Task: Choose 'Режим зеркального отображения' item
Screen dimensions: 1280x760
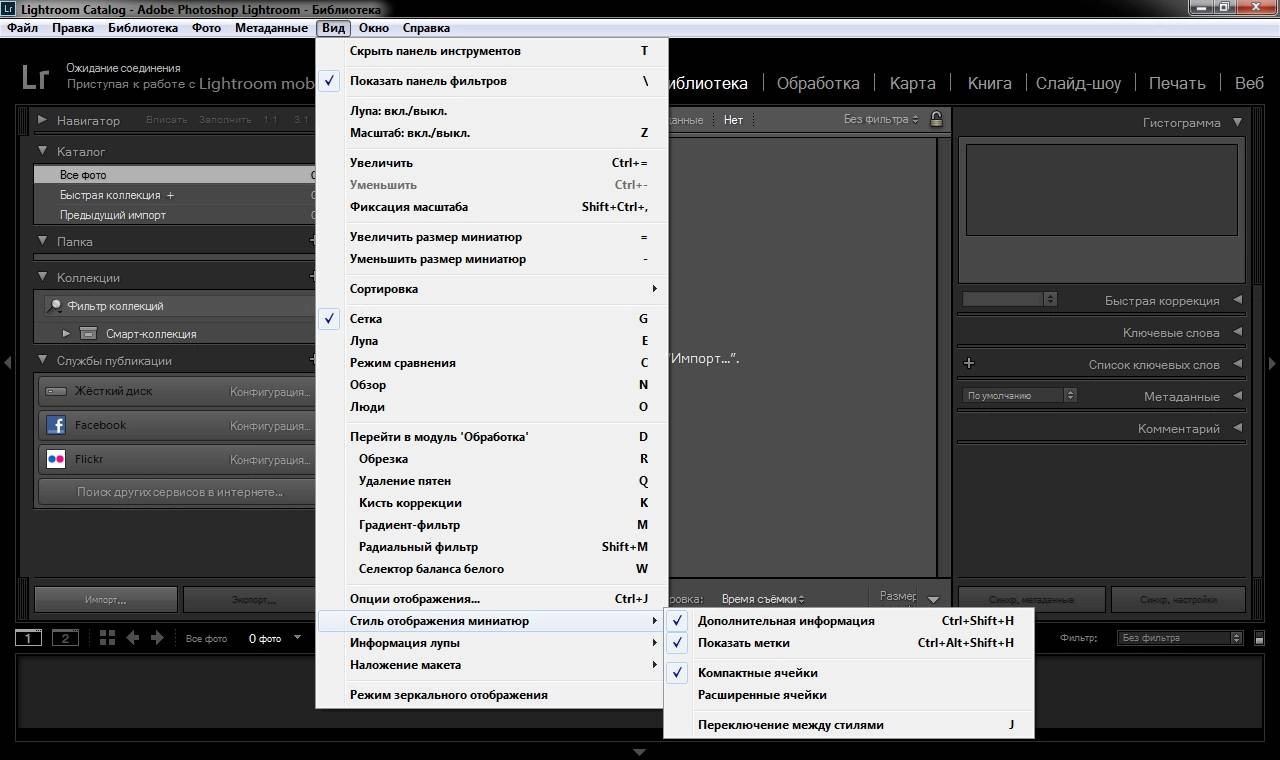Action: [492, 695]
